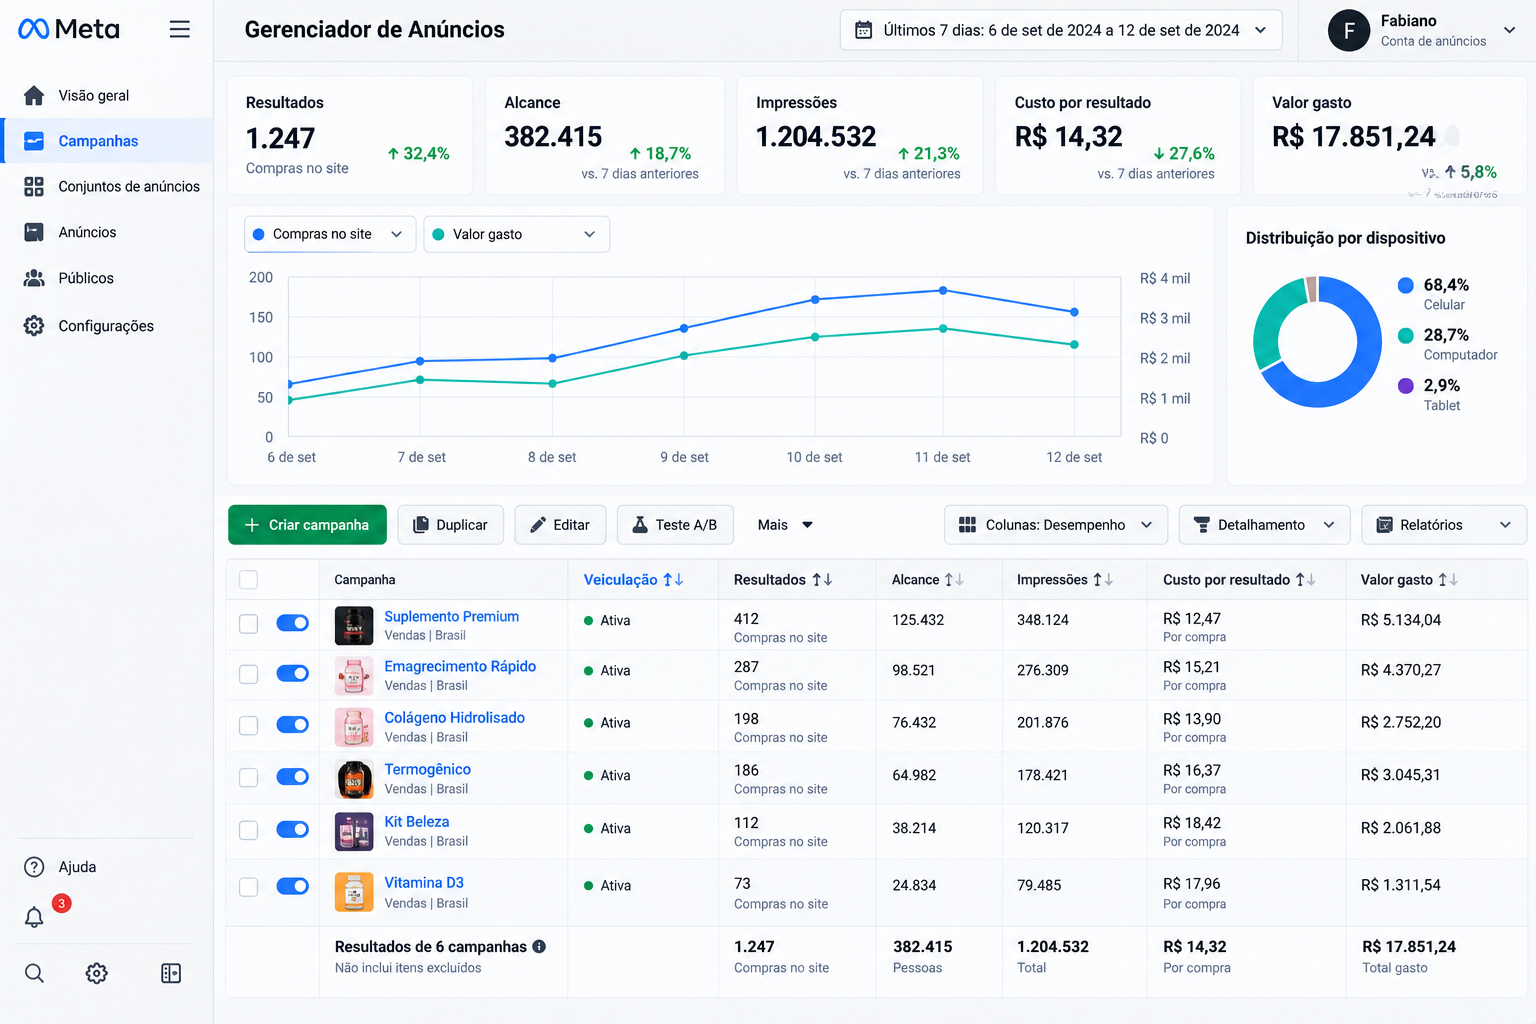This screenshot has height=1024, width=1536.
Task: Open the Valor gasto metric dropdown
Action: 517,234
